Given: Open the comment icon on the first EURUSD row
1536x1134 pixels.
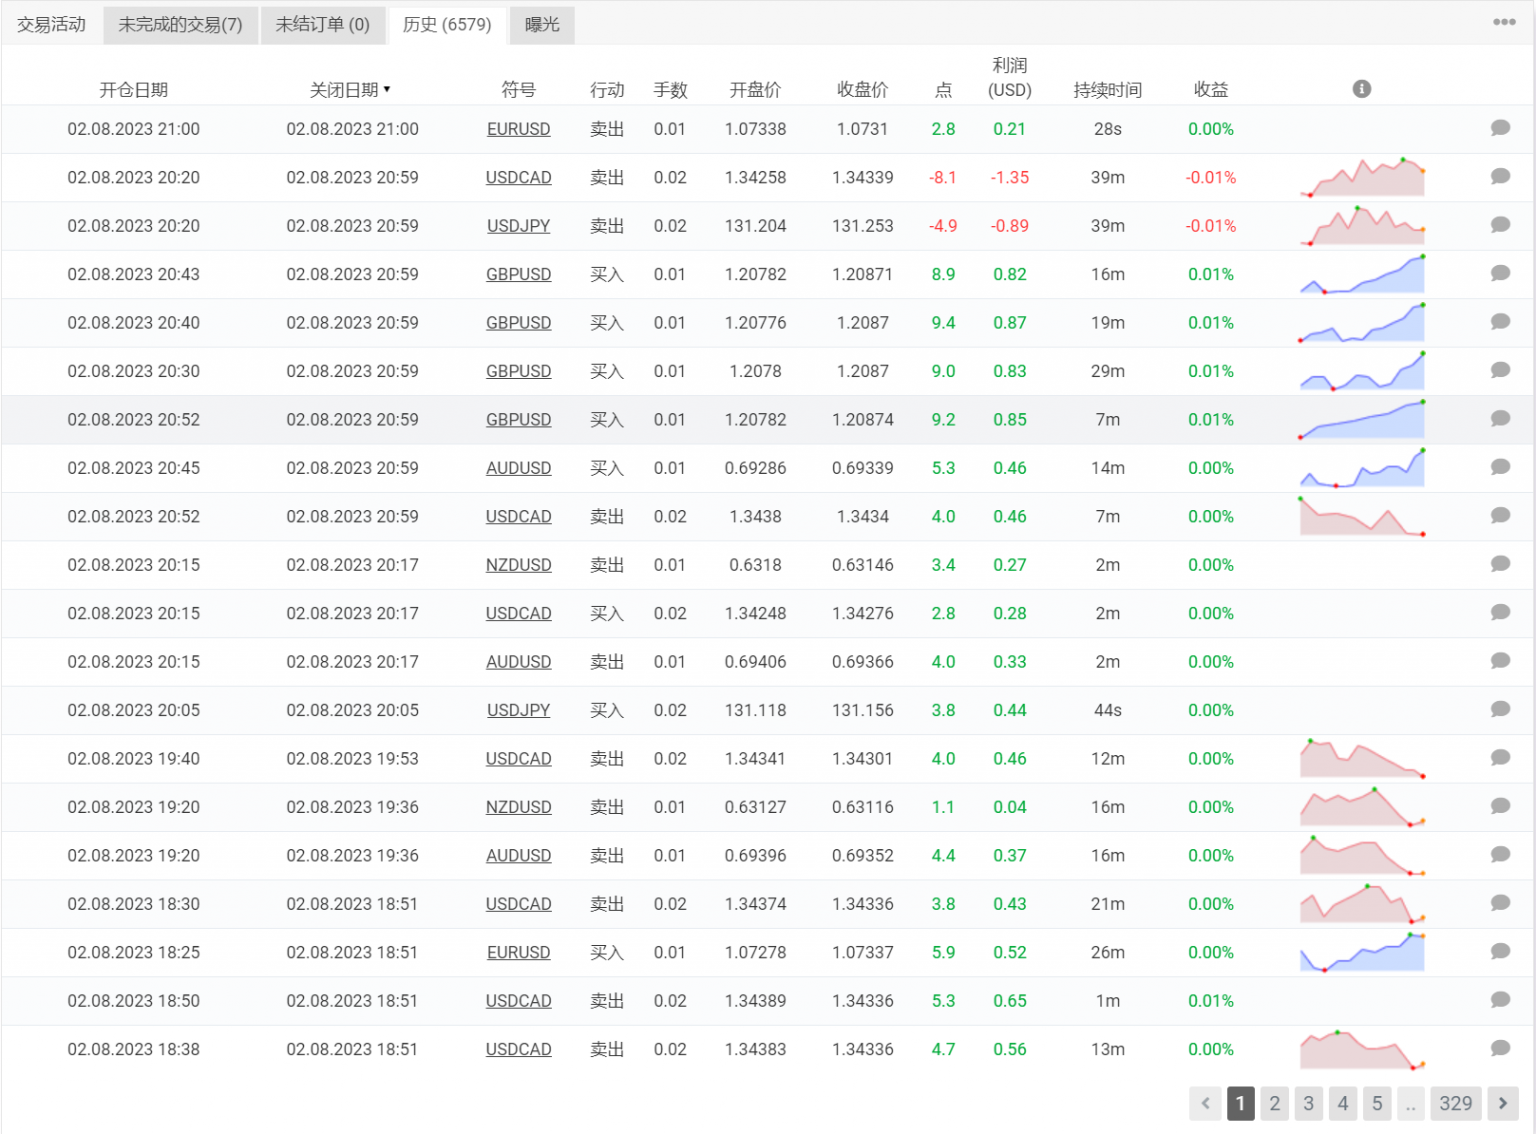Looking at the screenshot, I should (1499, 129).
